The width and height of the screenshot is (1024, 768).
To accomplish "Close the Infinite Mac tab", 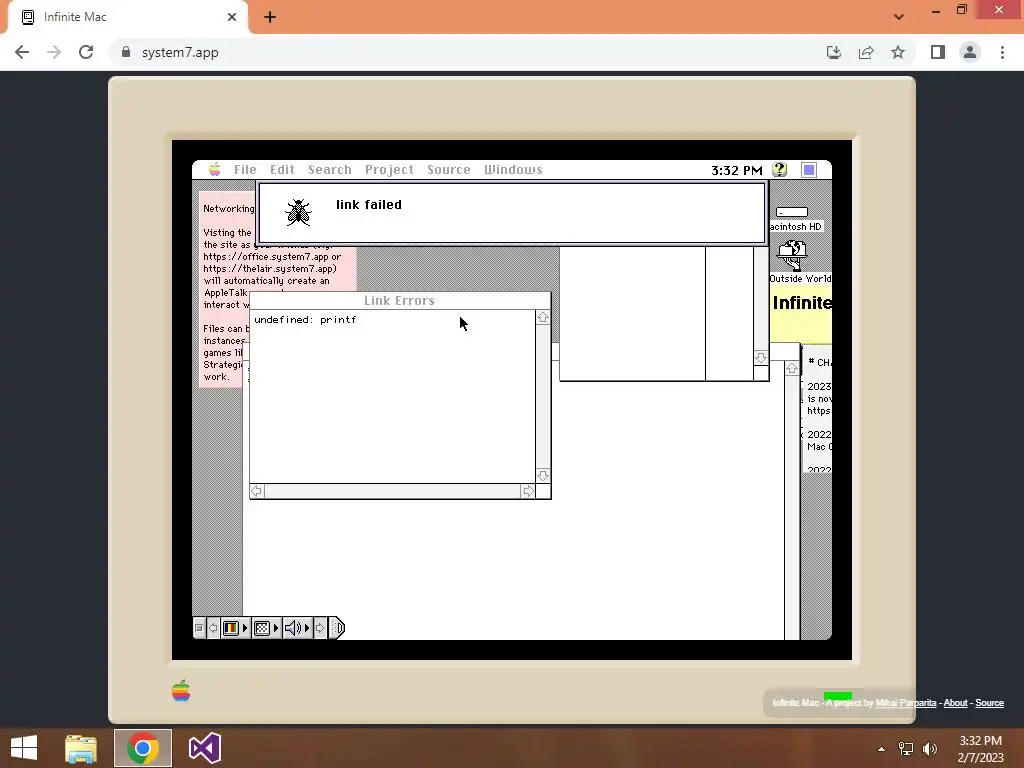I will tap(232, 17).
